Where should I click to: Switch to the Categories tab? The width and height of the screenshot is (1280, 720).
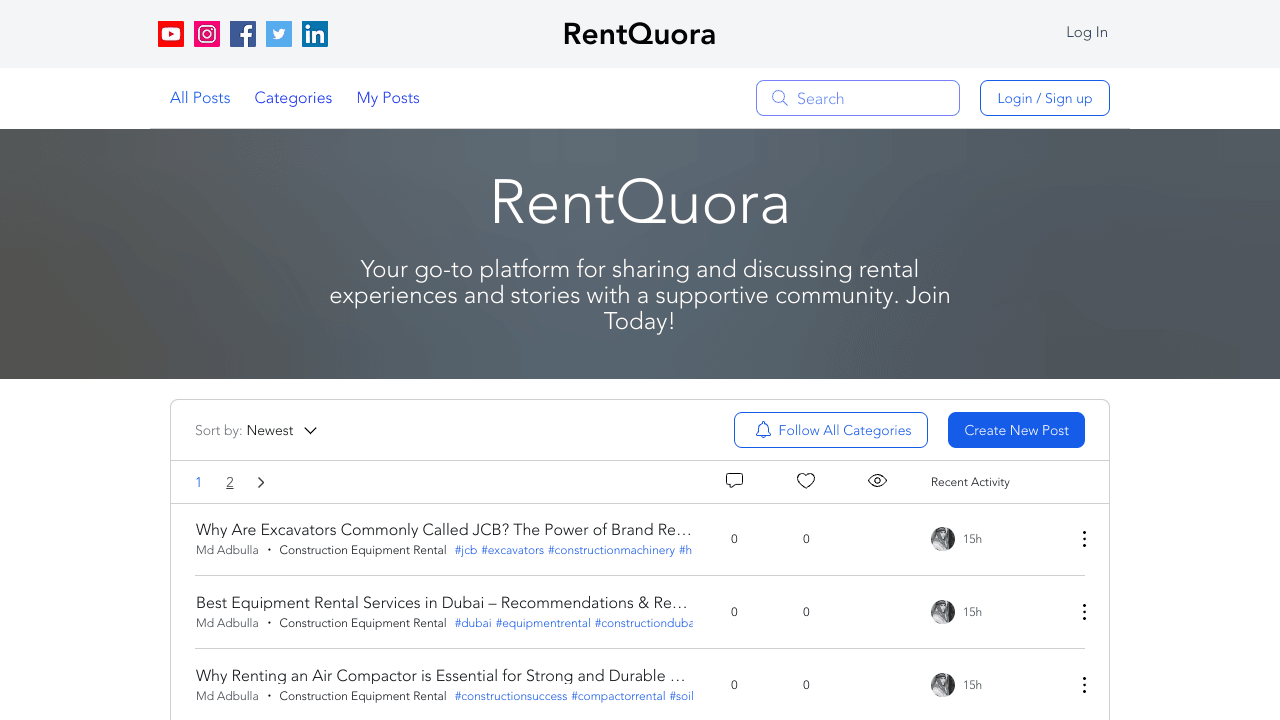[293, 97]
